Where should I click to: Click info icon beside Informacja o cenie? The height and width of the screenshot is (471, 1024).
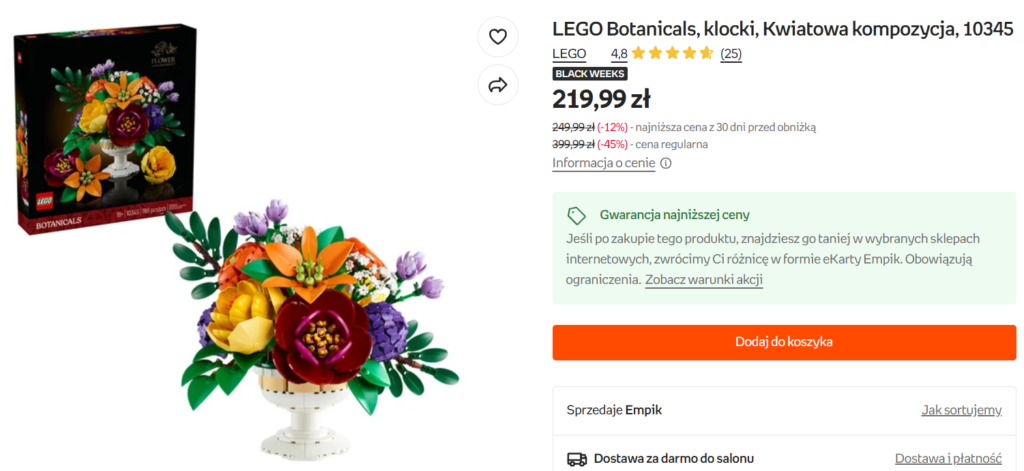tap(666, 163)
